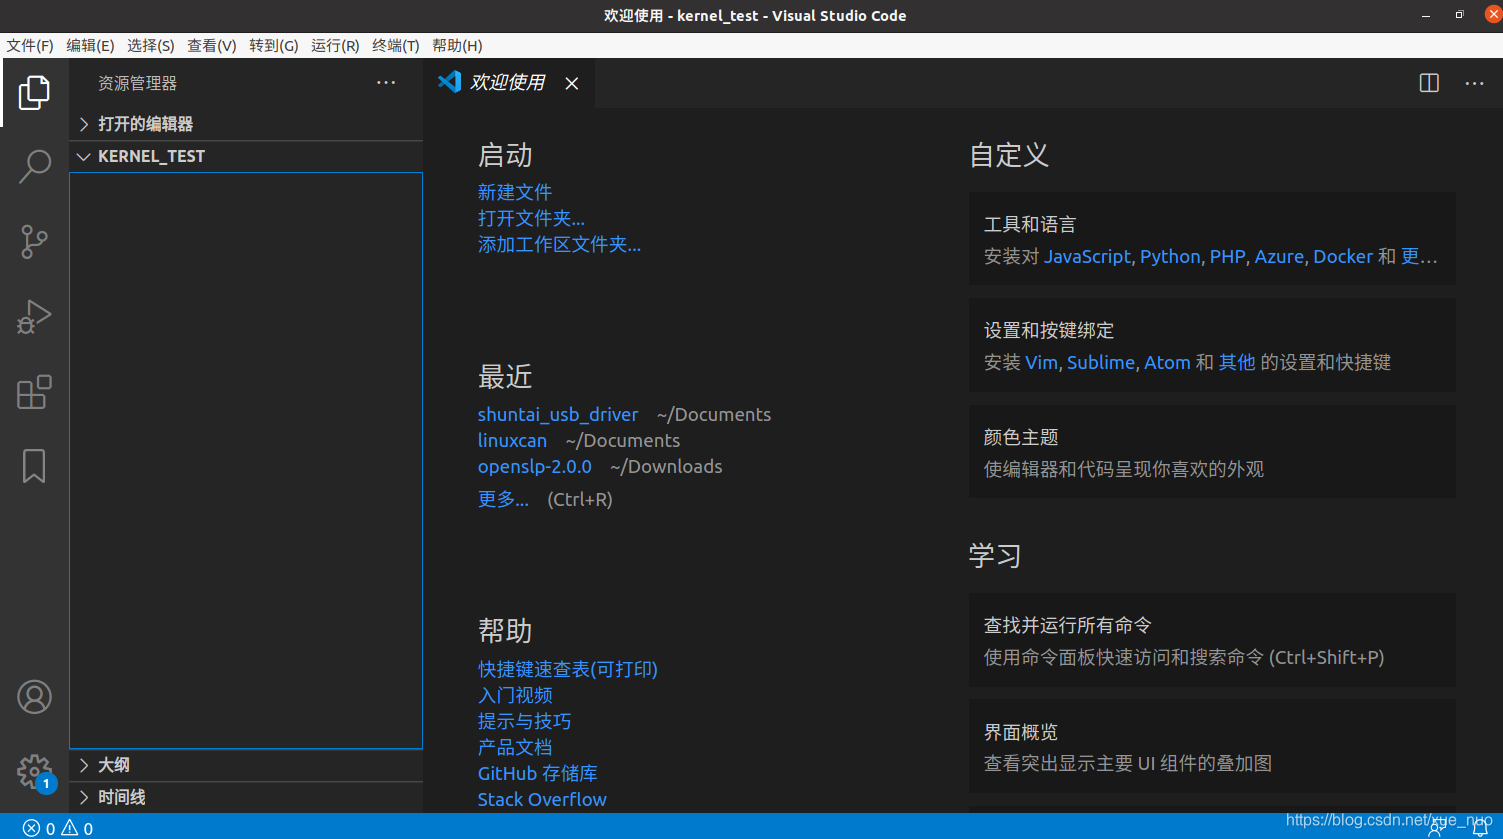
Task: Open the Search view in activity bar
Action: point(34,166)
